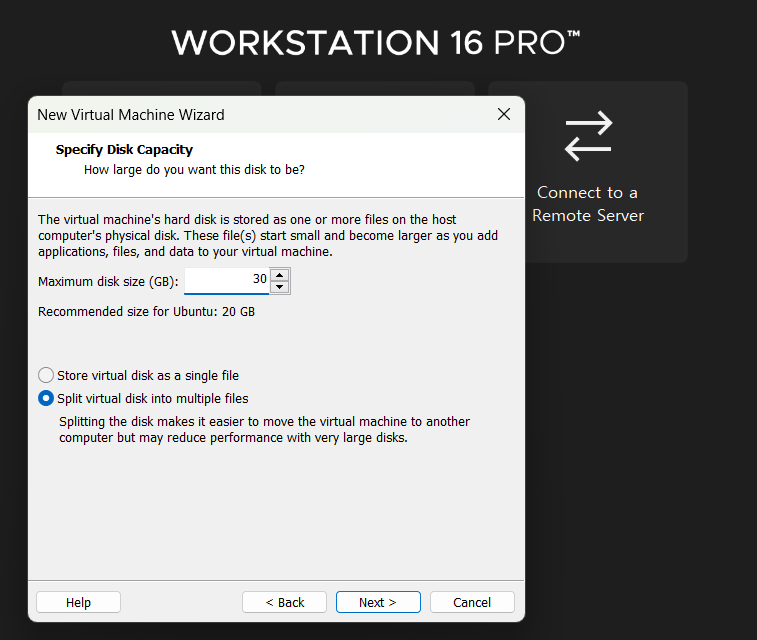Viewport: 757px width, 640px height.
Task: Open Connect to a Remote Server tile
Action: pos(588,172)
